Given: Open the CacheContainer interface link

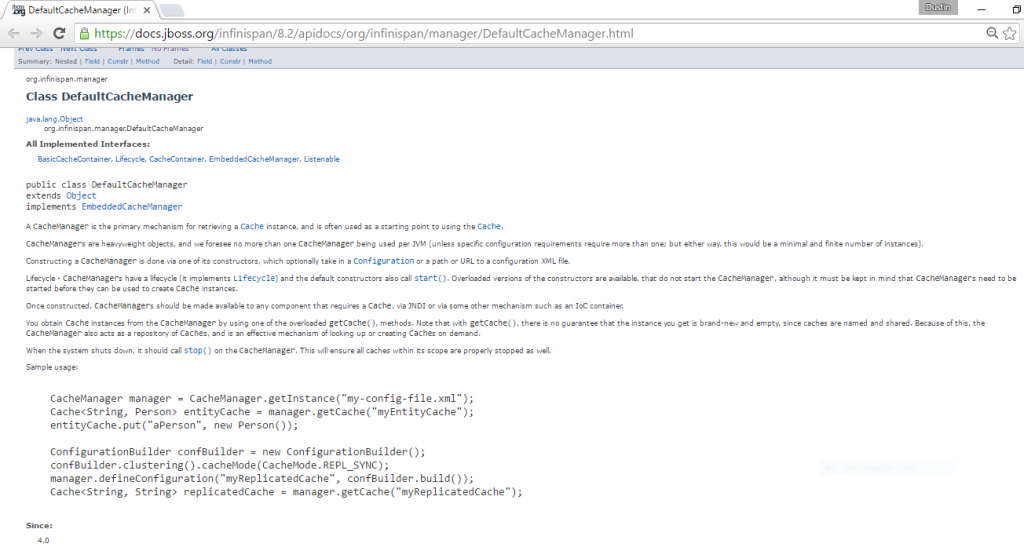Looking at the screenshot, I should 176,159.
